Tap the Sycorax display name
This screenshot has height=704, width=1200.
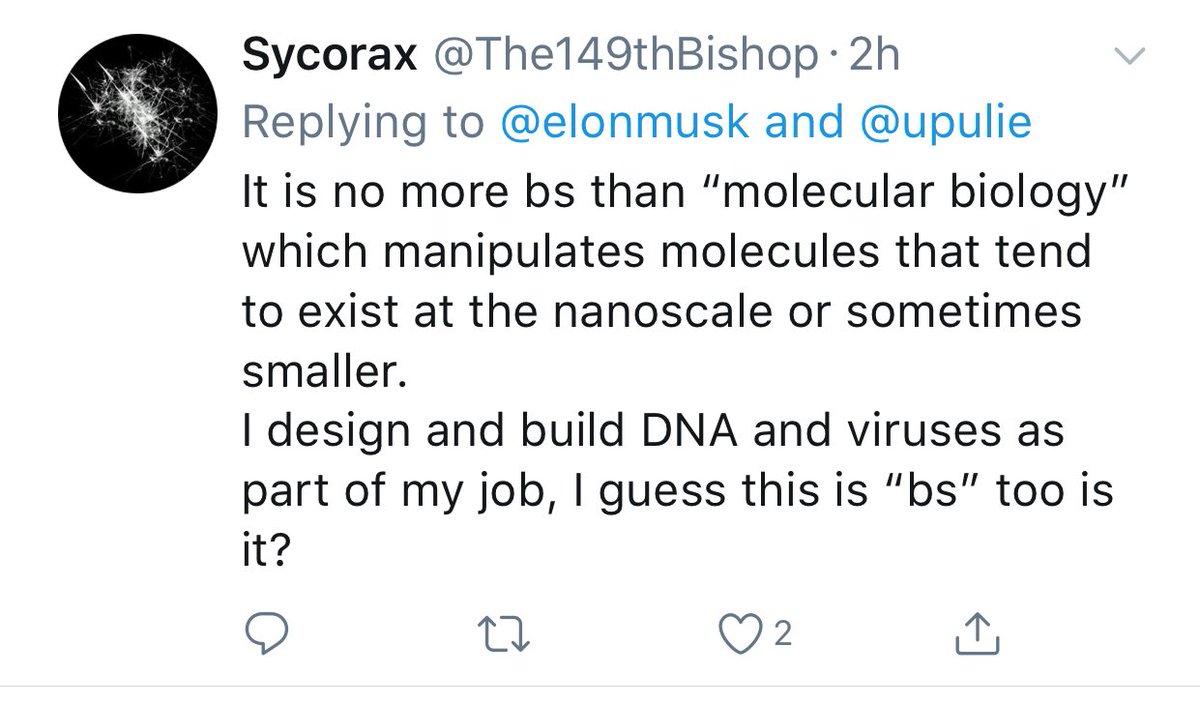coord(328,60)
